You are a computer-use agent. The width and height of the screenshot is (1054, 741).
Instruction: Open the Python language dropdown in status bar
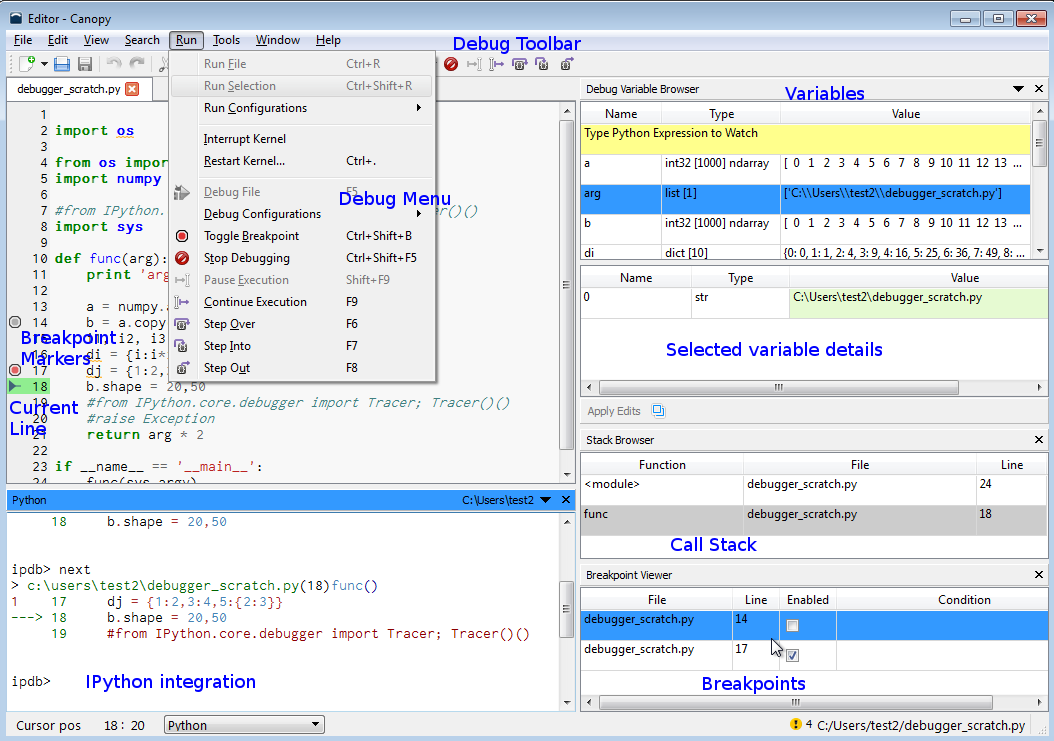coord(244,725)
